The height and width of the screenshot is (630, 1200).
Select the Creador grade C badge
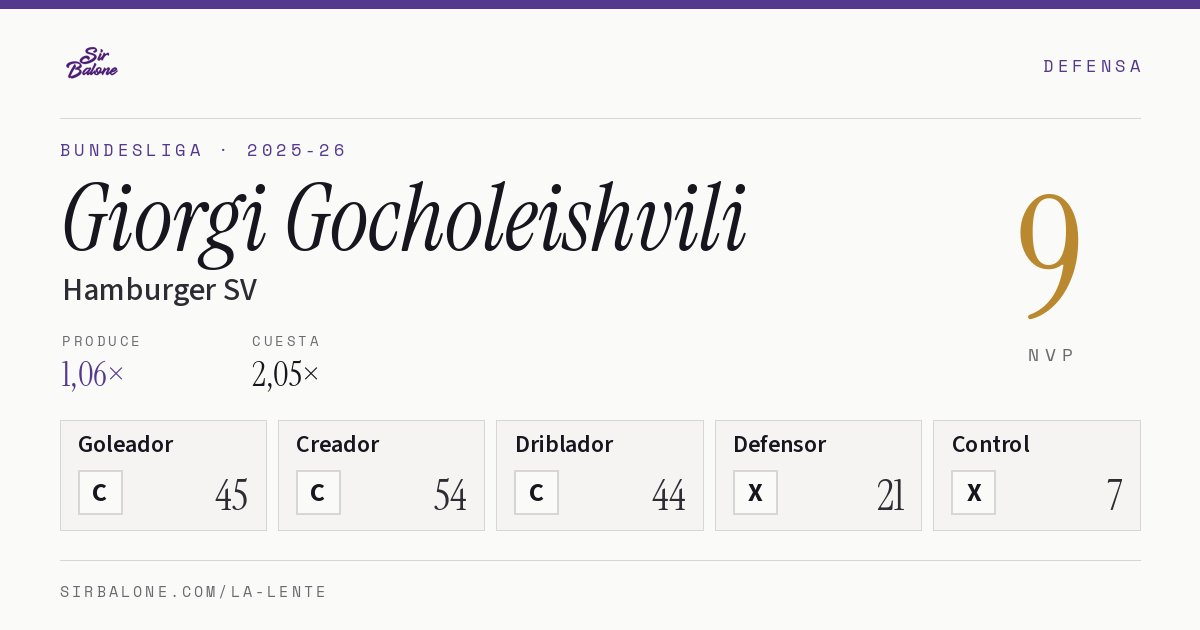tap(318, 493)
